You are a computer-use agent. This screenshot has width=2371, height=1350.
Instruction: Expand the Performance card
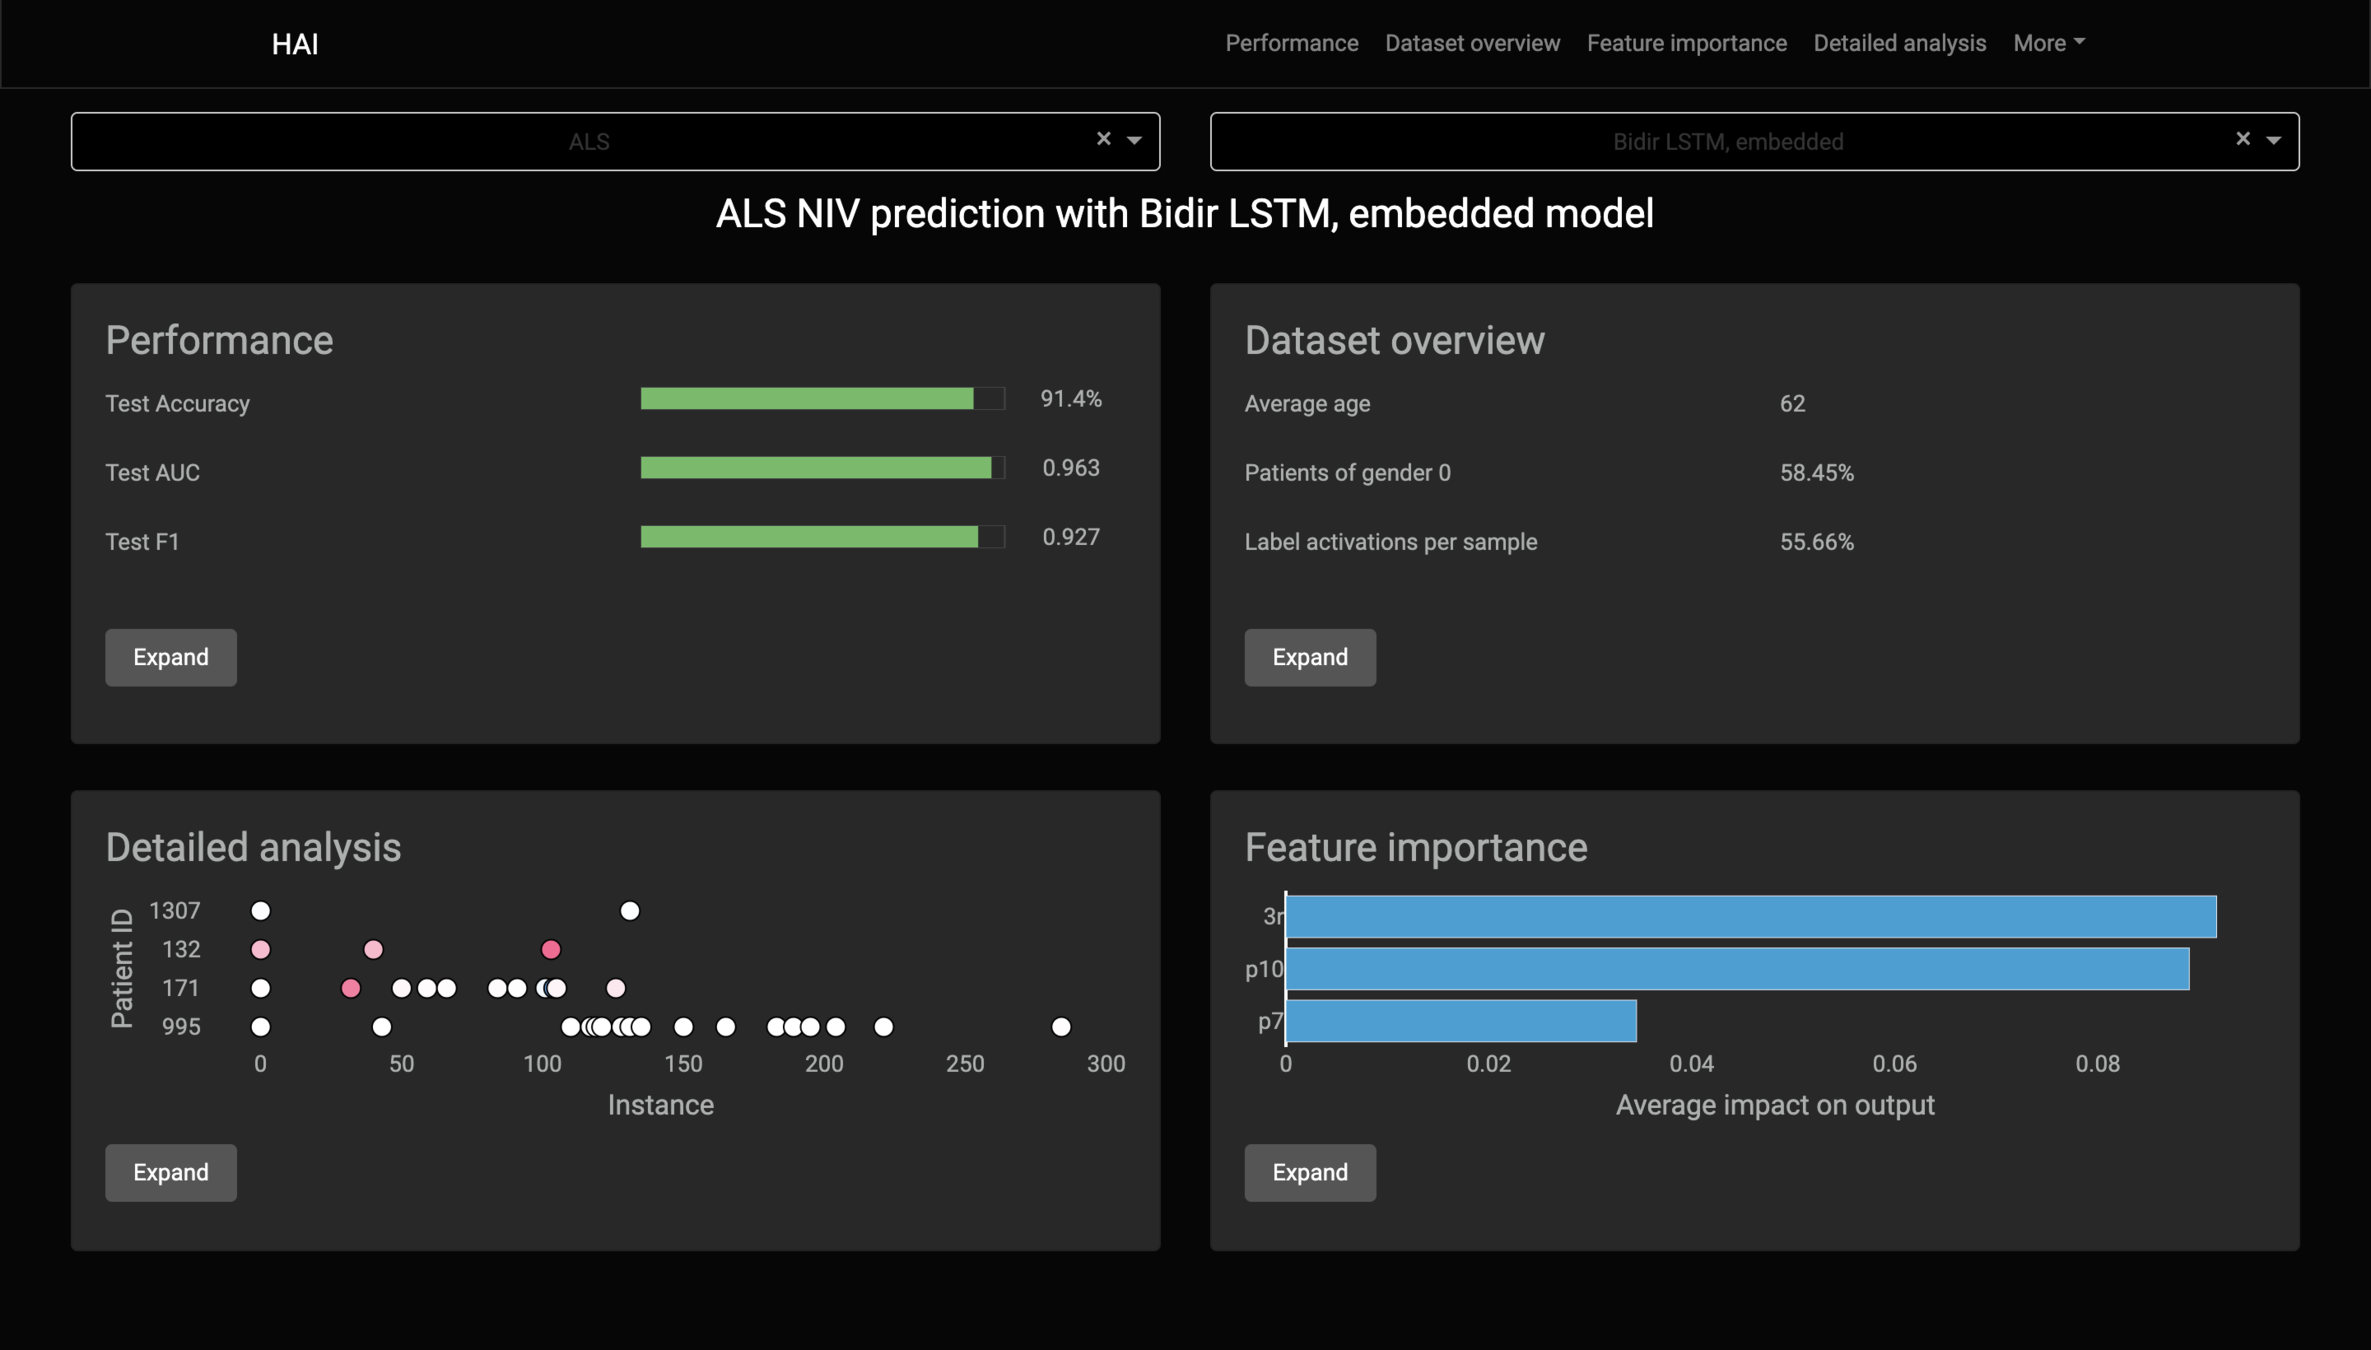click(171, 657)
